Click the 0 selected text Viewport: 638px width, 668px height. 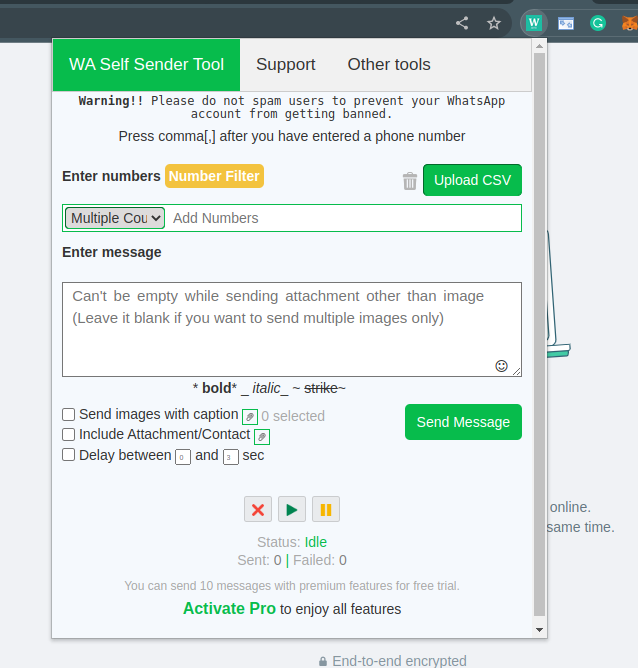293,416
